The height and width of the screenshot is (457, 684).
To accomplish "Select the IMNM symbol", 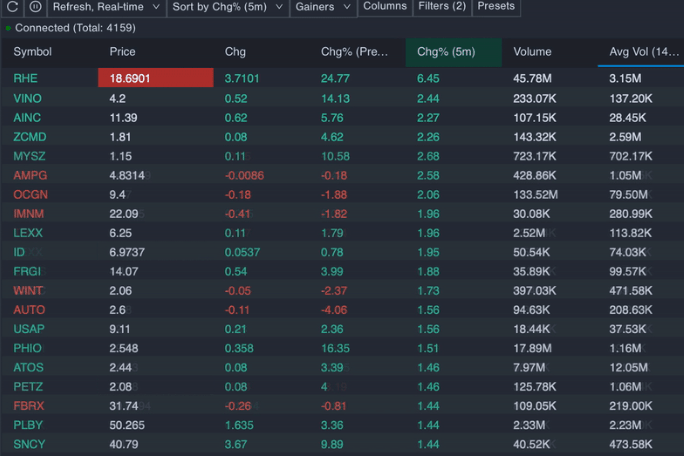I will click(x=28, y=214).
